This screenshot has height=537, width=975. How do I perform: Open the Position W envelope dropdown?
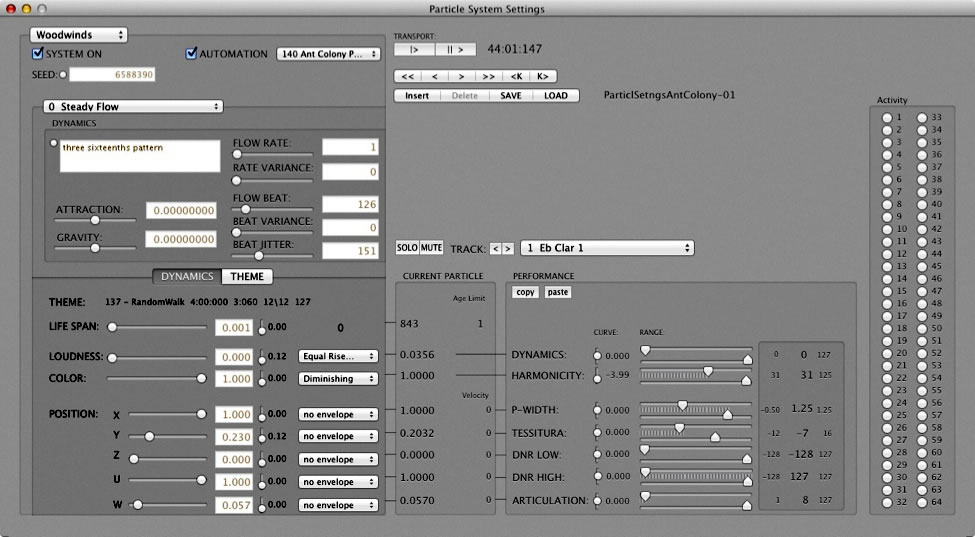tap(338, 505)
